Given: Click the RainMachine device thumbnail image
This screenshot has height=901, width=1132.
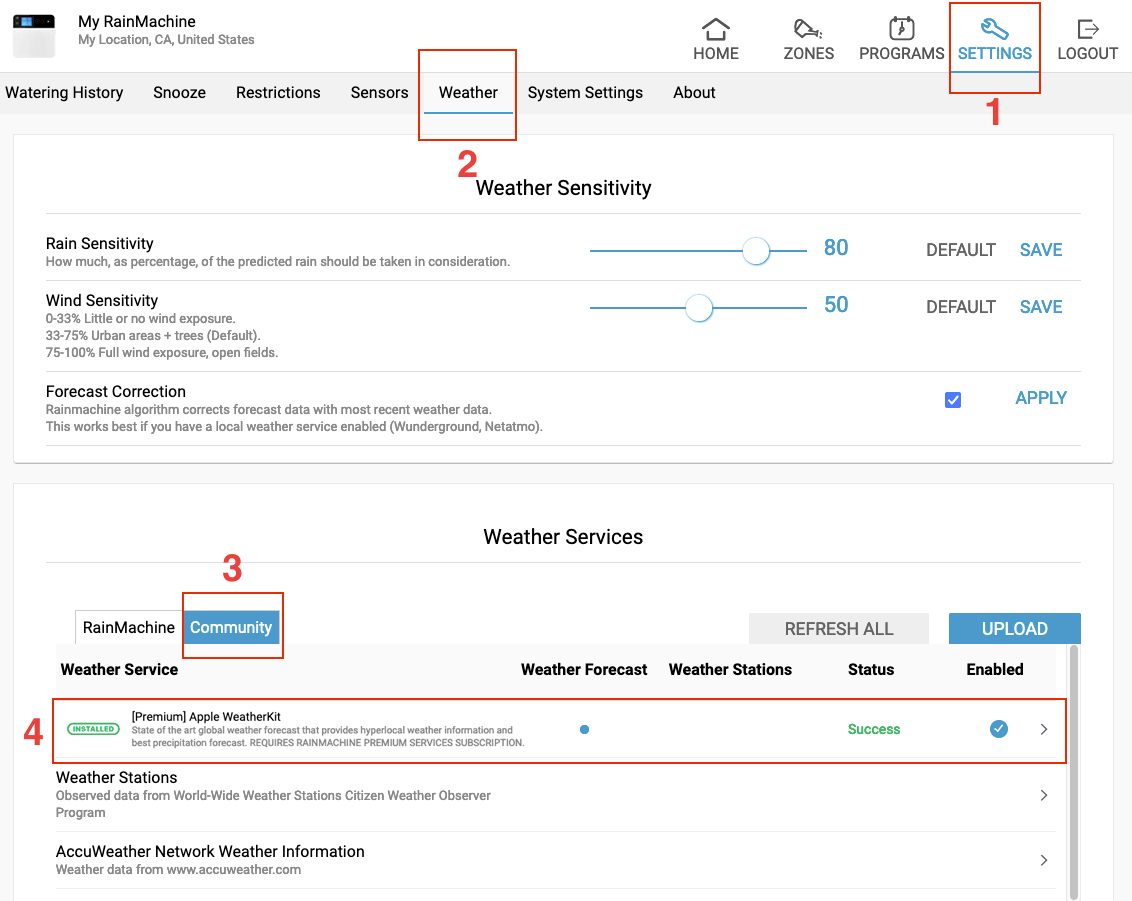Looking at the screenshot, I should (34, 35).
